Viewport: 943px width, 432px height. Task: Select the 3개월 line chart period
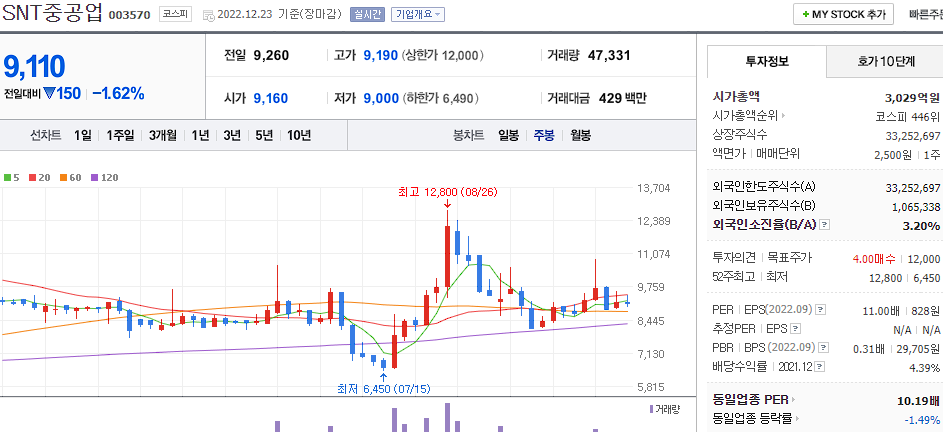pyautogui.click(x=163, y=135)
